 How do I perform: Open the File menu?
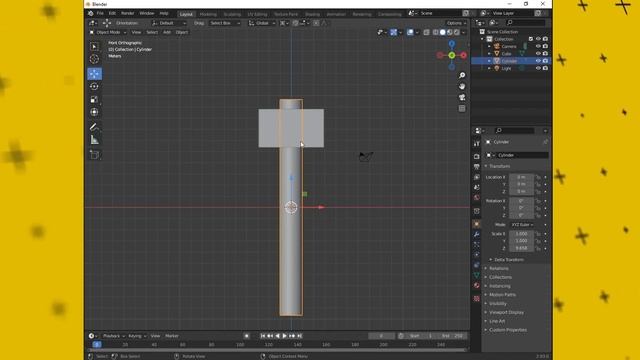[x=100, y=13]
